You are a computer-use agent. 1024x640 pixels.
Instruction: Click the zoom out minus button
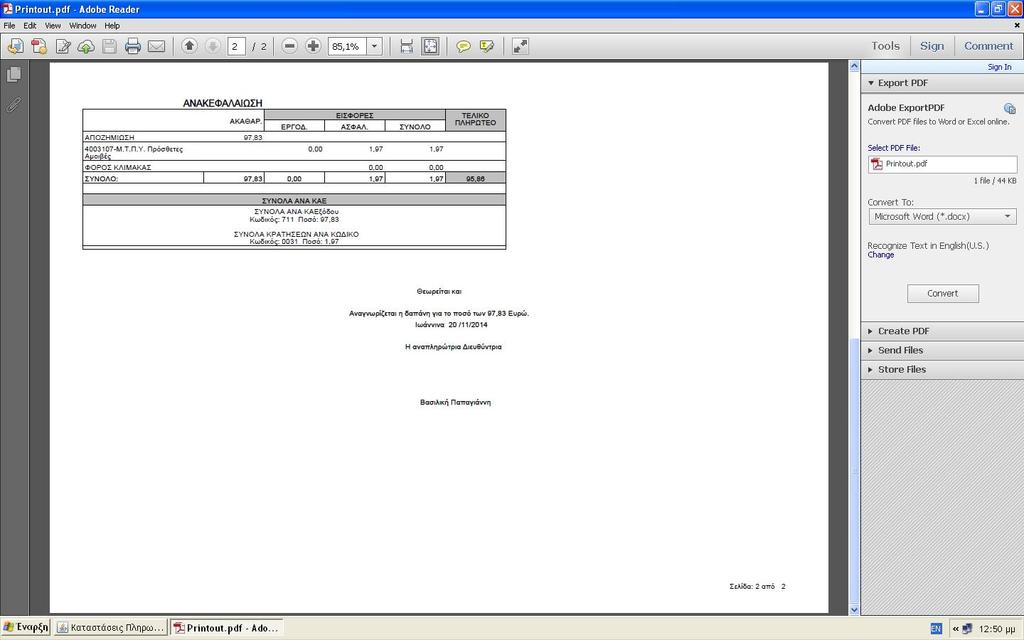coord(290,46)
